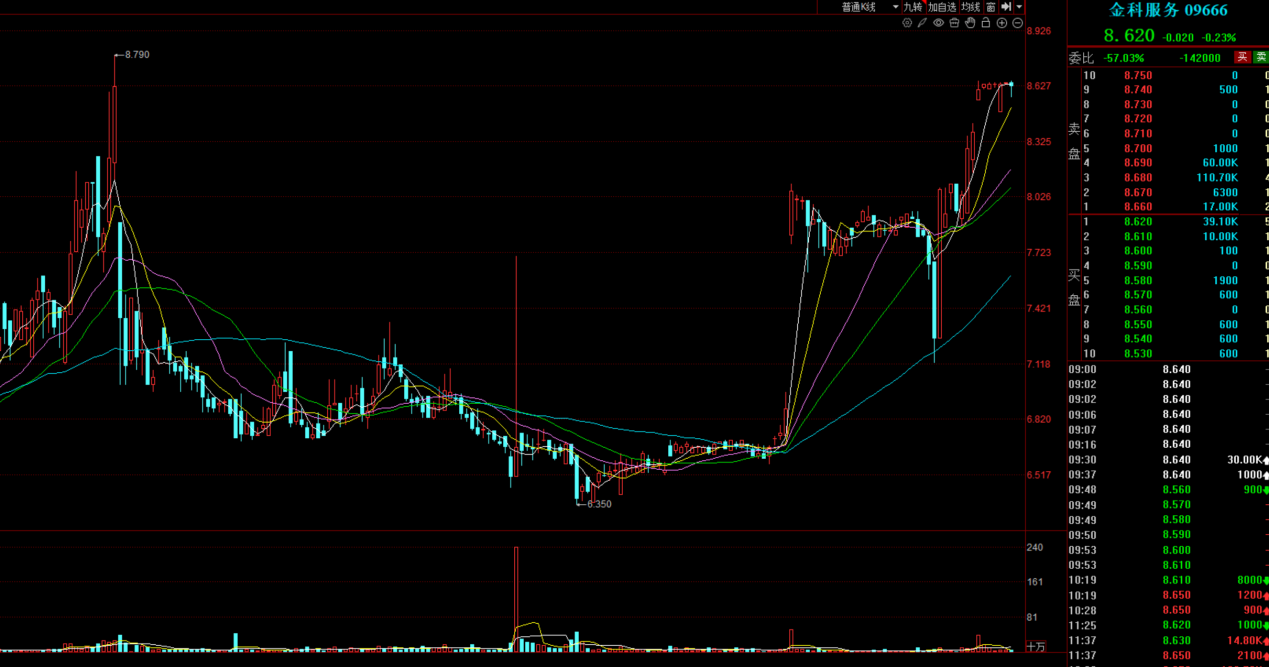Viewport: 1269px width, 667px height.
Task: Open the 窗 window layout option
Action: 990,7
